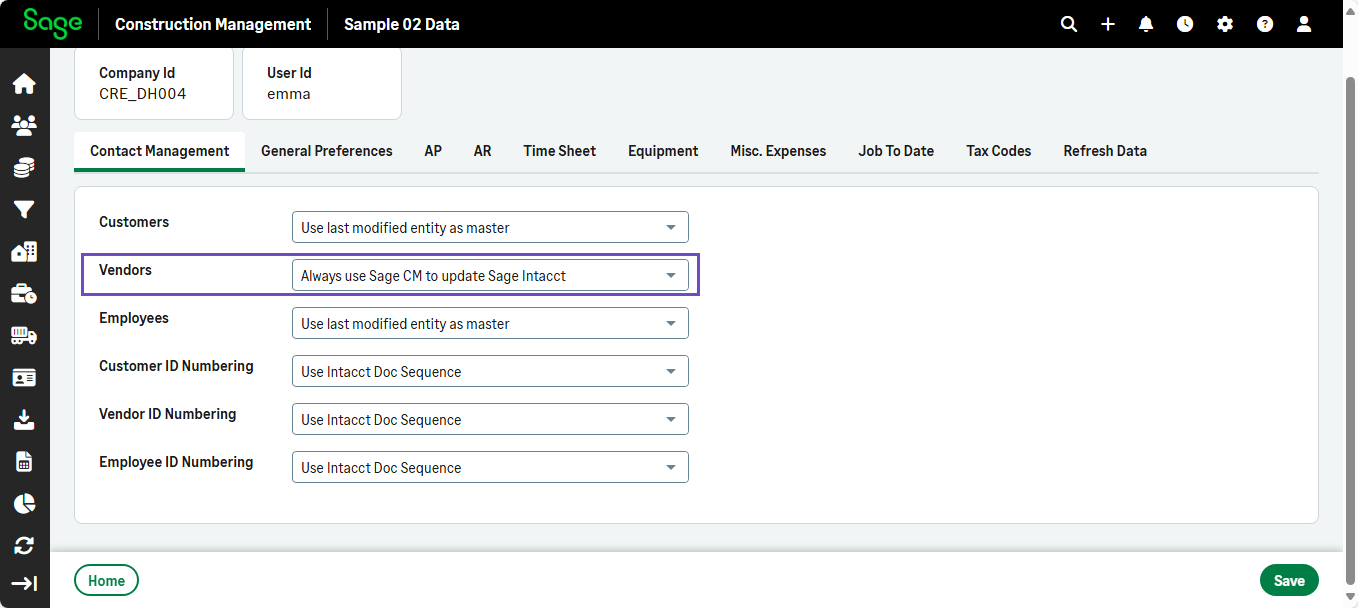
Task: Open the funnel filter icon in sidebar
Action: pos(24,209)
